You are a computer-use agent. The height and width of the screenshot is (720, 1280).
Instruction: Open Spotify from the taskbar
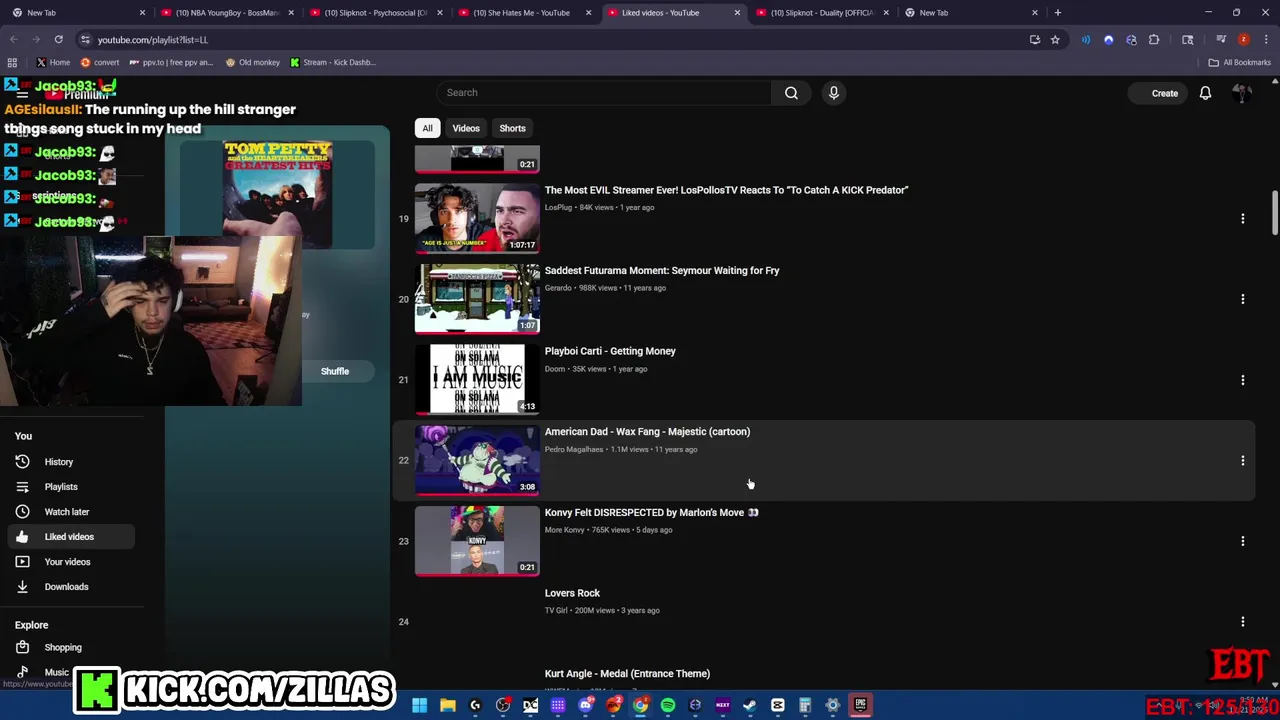coord(667,705)
